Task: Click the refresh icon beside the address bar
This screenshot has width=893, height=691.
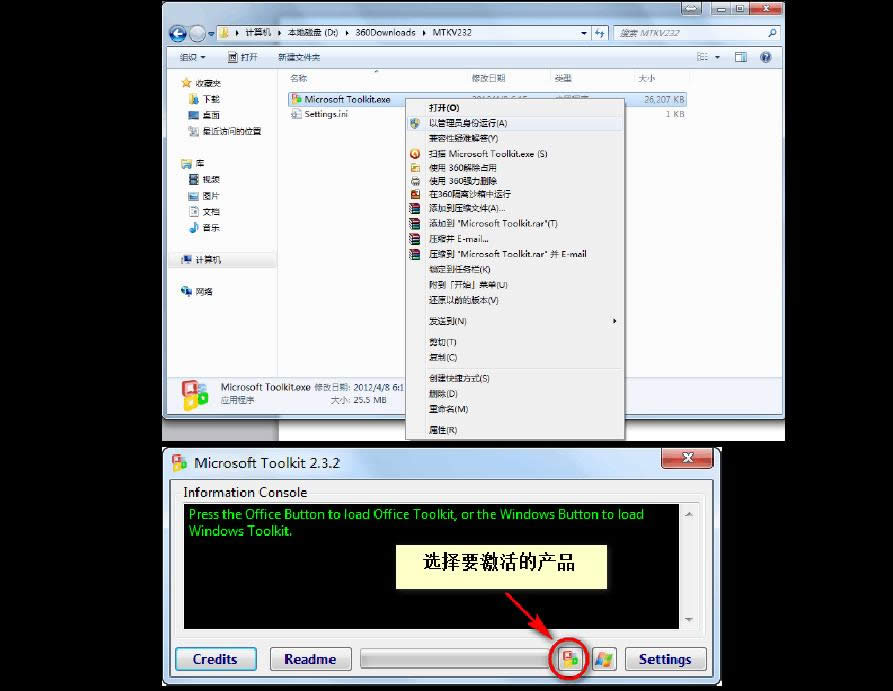Action: tap(599, 32)
